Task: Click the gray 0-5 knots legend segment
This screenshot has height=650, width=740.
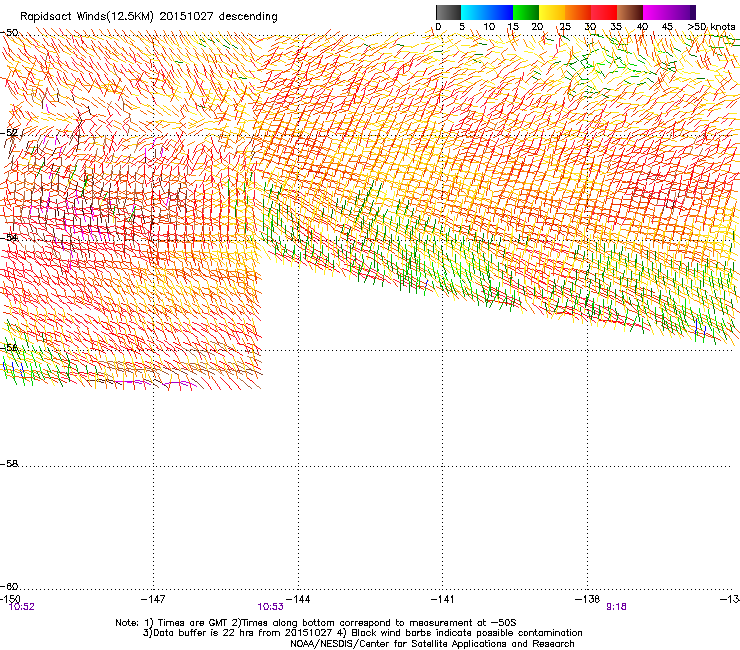Action: point(448,12)
